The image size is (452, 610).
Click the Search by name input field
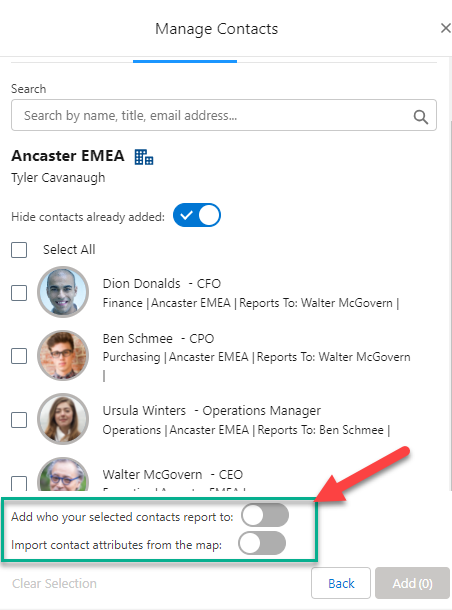(224, 115)
